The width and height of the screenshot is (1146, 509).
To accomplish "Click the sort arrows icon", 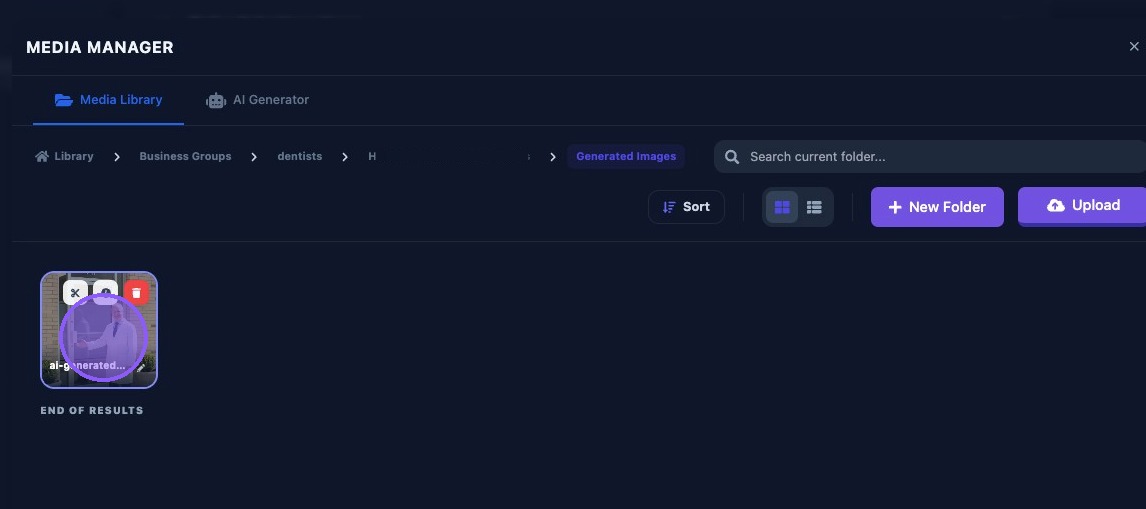I will pos(669,207).
